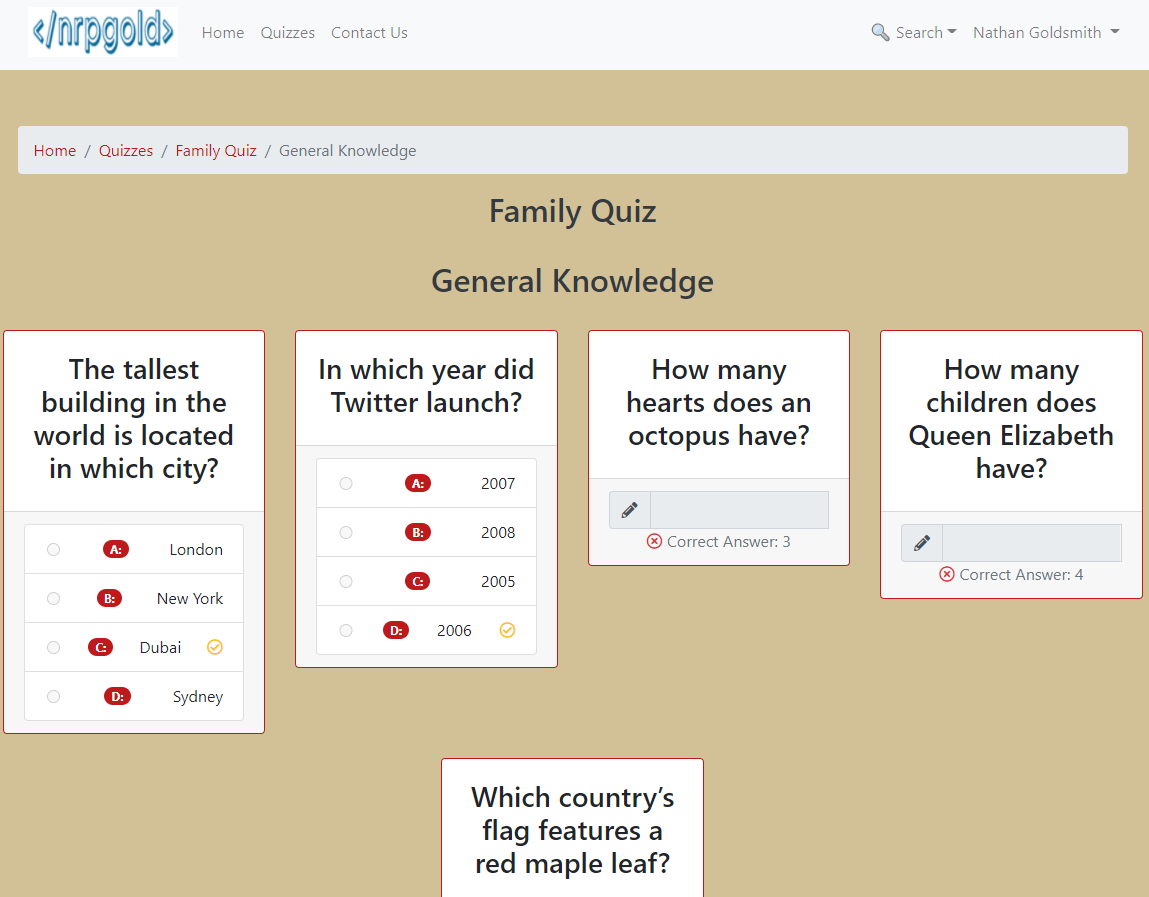Click the octopus hearts question title

[x=719, y=402]
